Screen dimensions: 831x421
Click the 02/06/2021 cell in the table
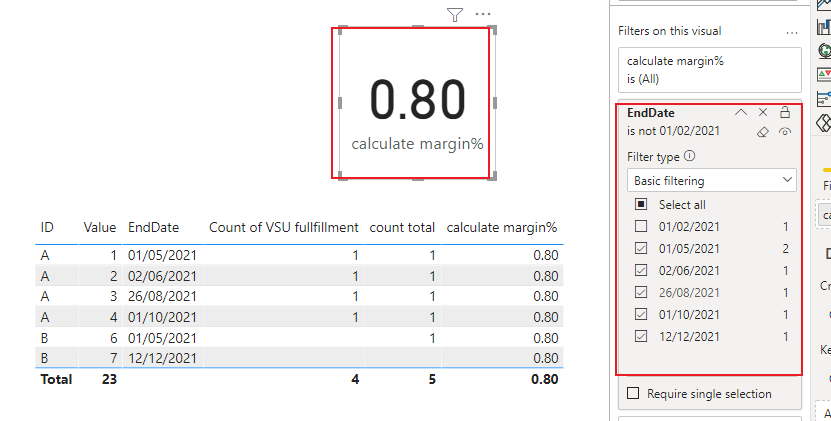tap(162, 276)
